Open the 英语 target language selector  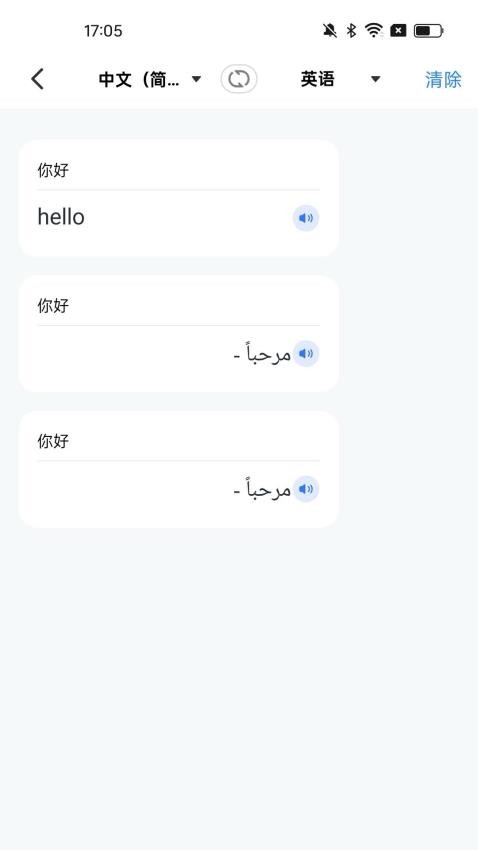[318, 79]
